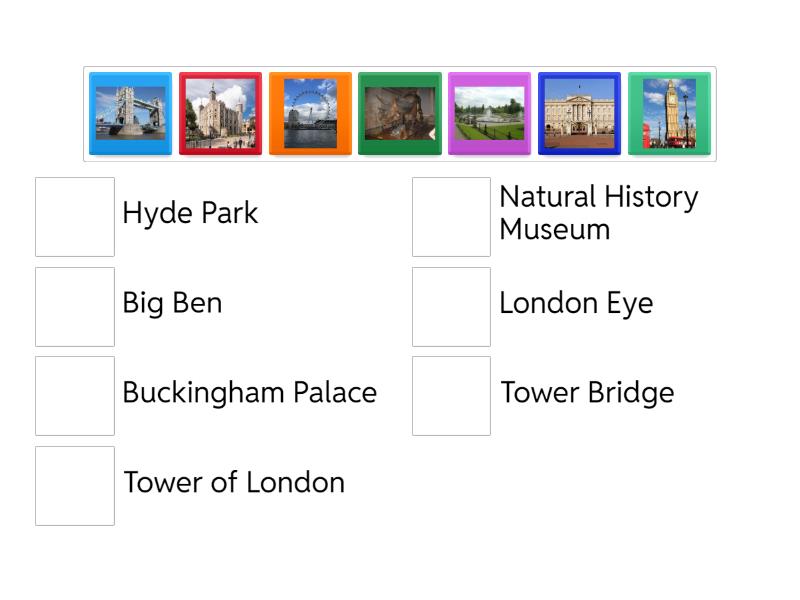
Task: Click the Natural History Museum label
Action: 599,213
